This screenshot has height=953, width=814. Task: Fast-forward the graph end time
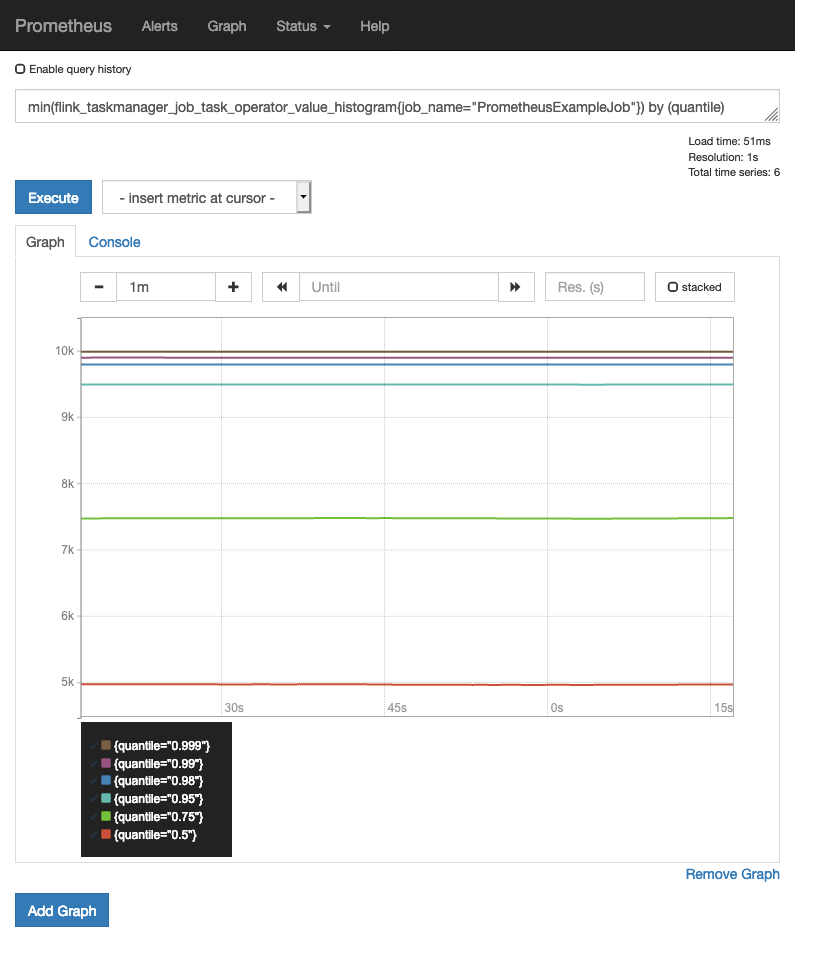coord(515,287)
